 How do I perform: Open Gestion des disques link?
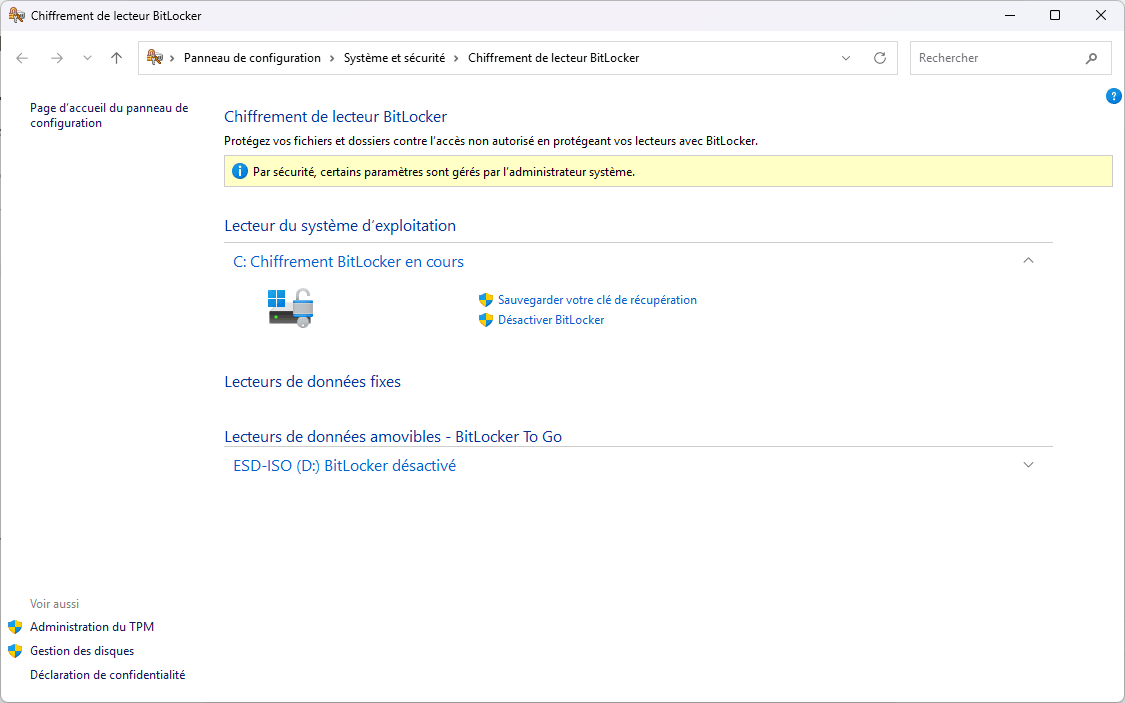click(82, 651)
